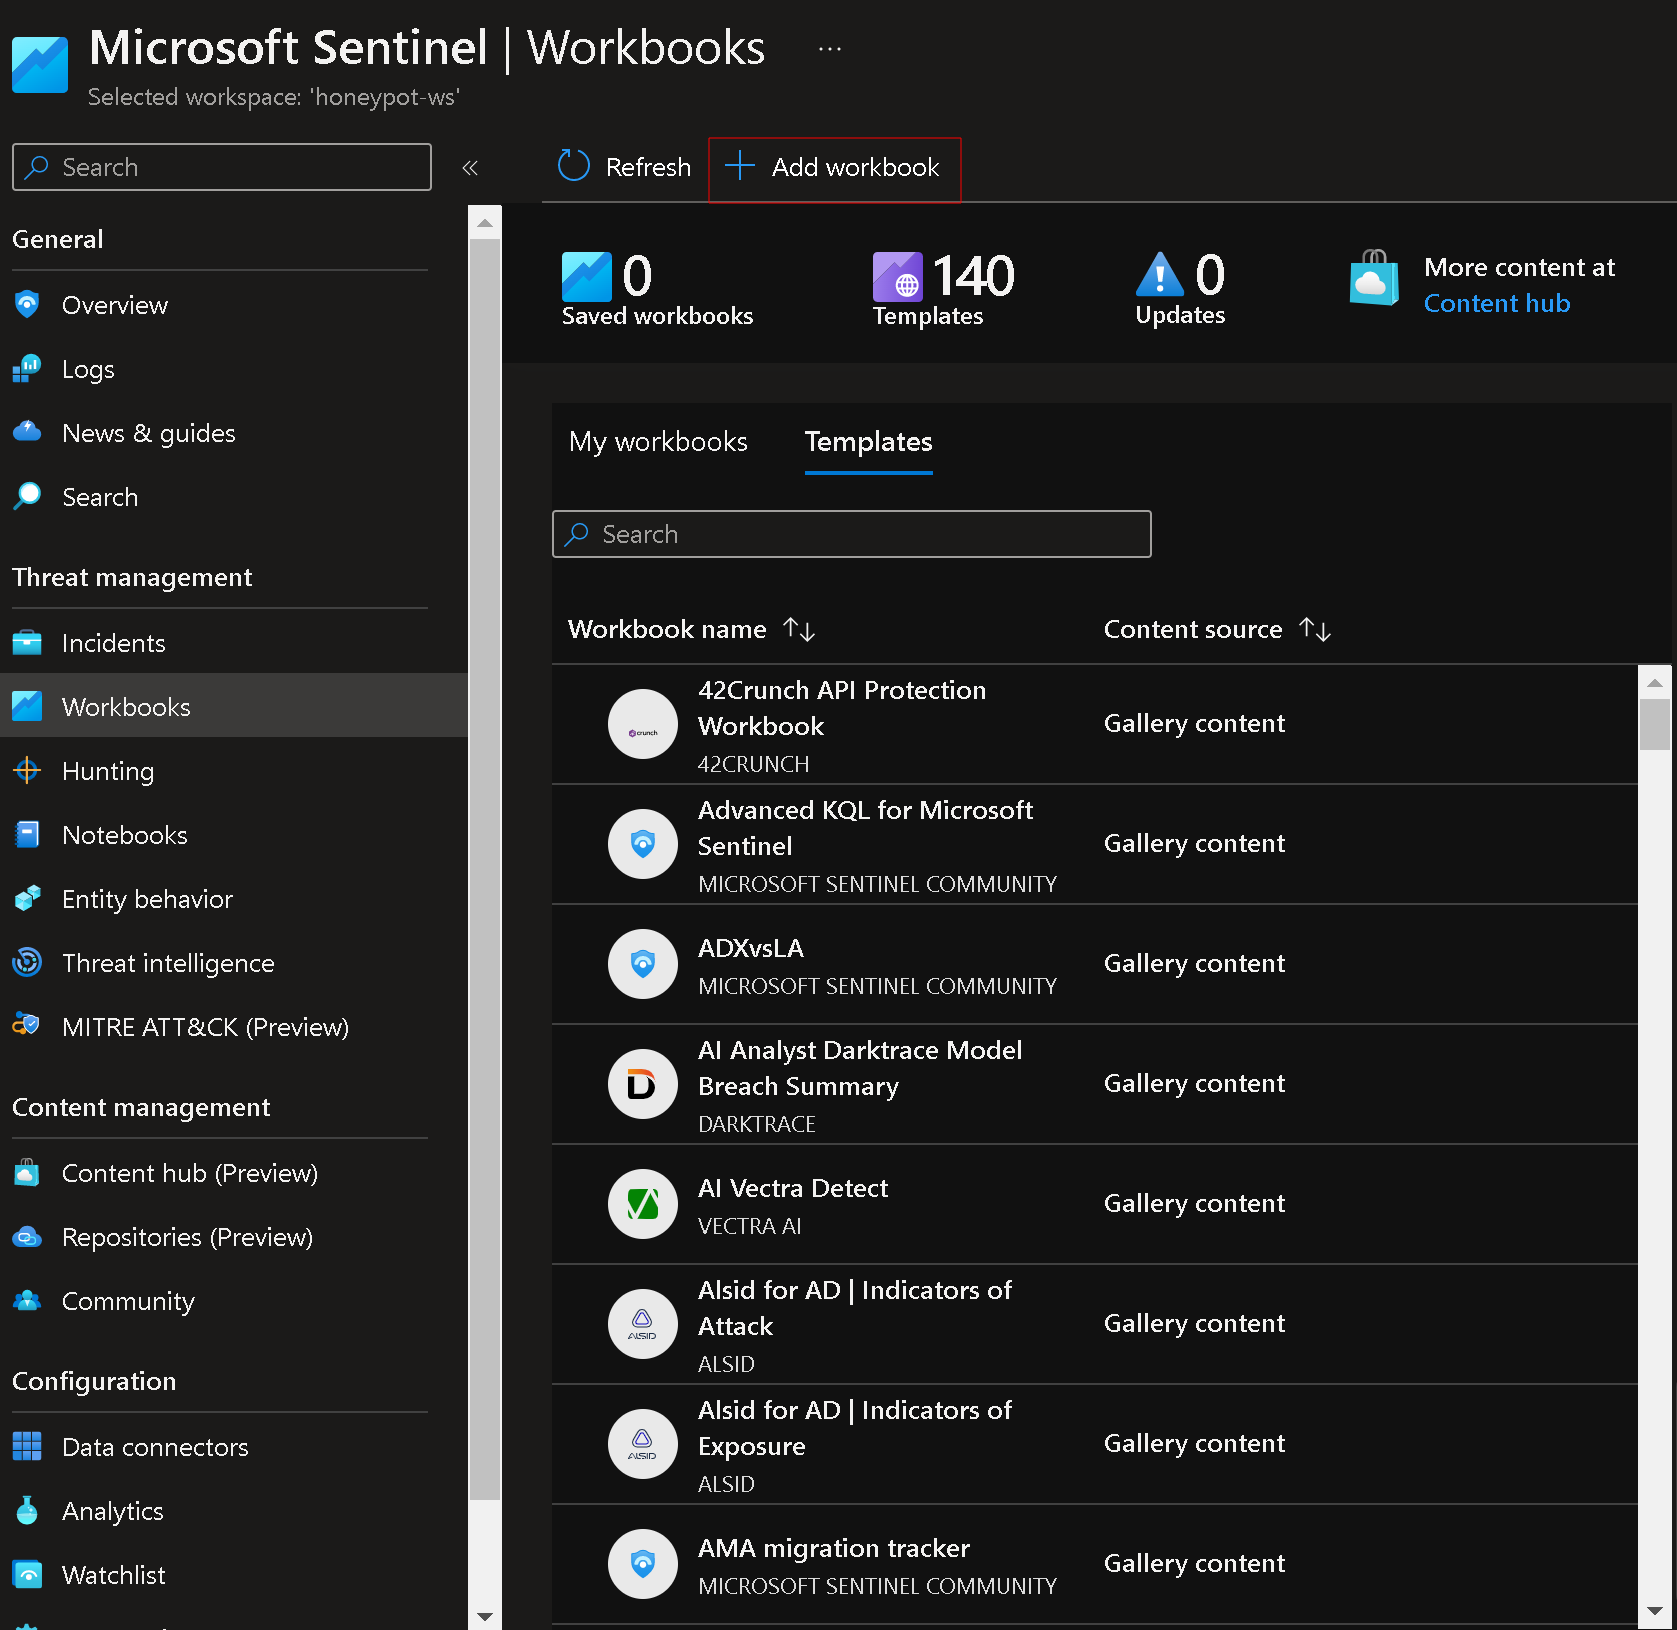Viewport: 1677px width, 1630px height.
Task: Click the Logs sidebar icon
Action: pos(27,369)
